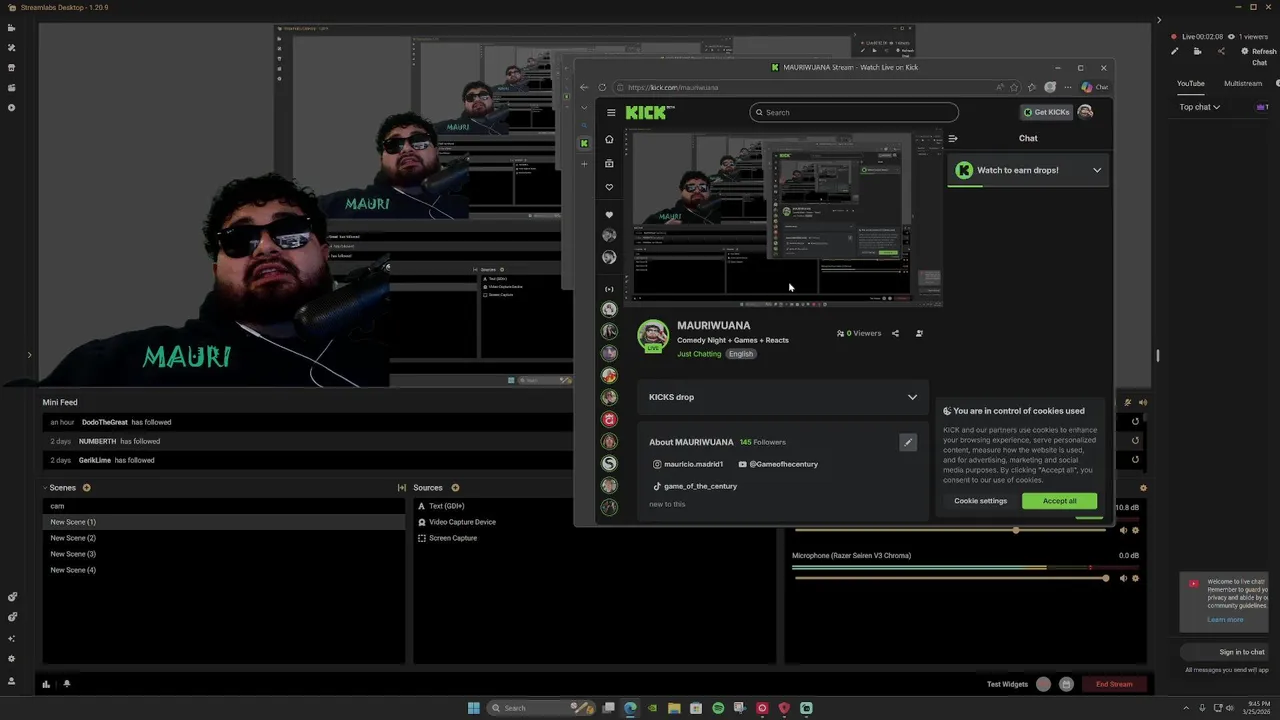Open notifications bell in Streamlabs footer
This screenshot has height=720, width=1280.
pyautogui.click(x=67, y=684)
